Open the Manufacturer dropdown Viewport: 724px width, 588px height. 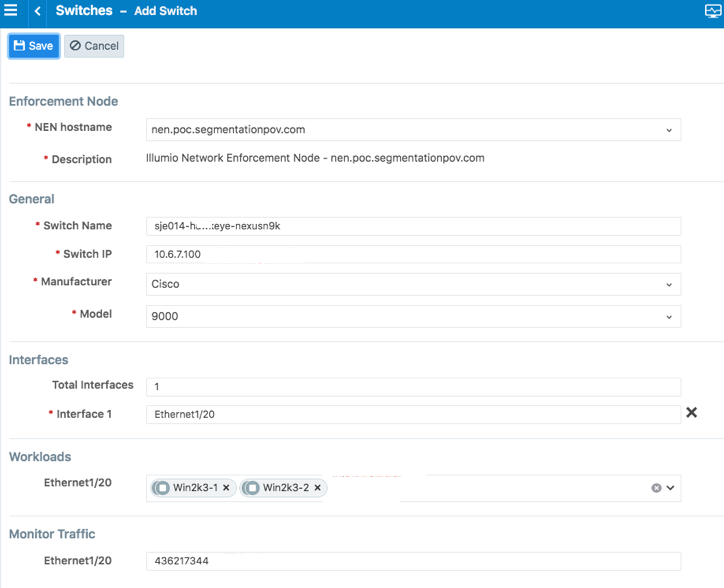click(669, 285)
